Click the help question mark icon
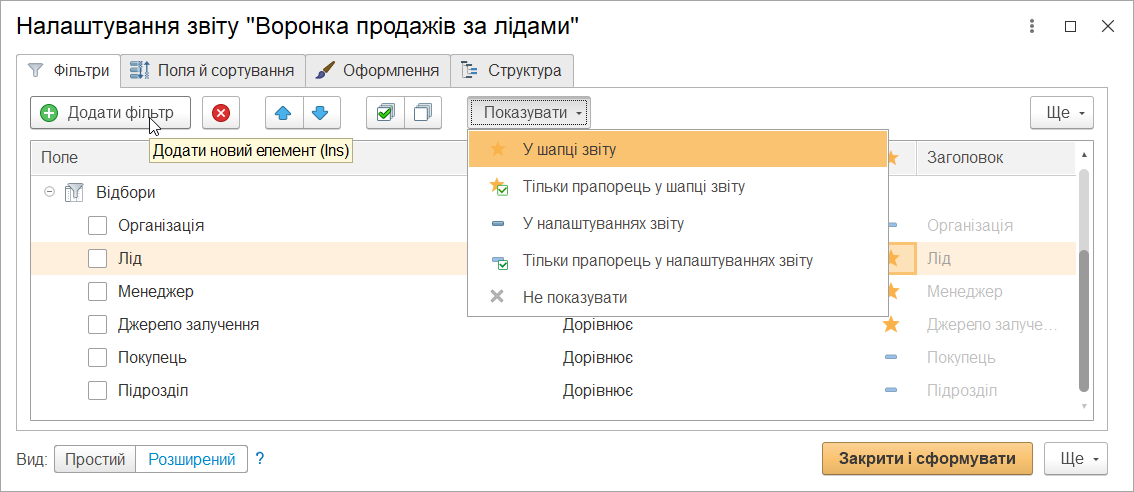Viewport: 1134px width, 492px height. click(260, 459)
